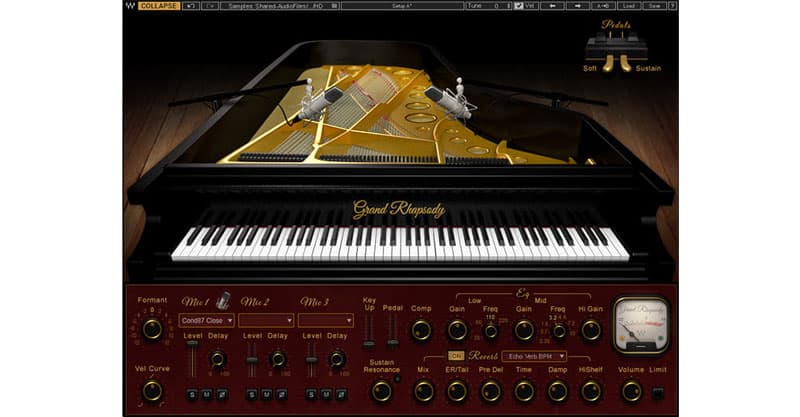This screenshot has height=417, width=800.
Task: Click the A→B copy button
Action: [603, 6]
